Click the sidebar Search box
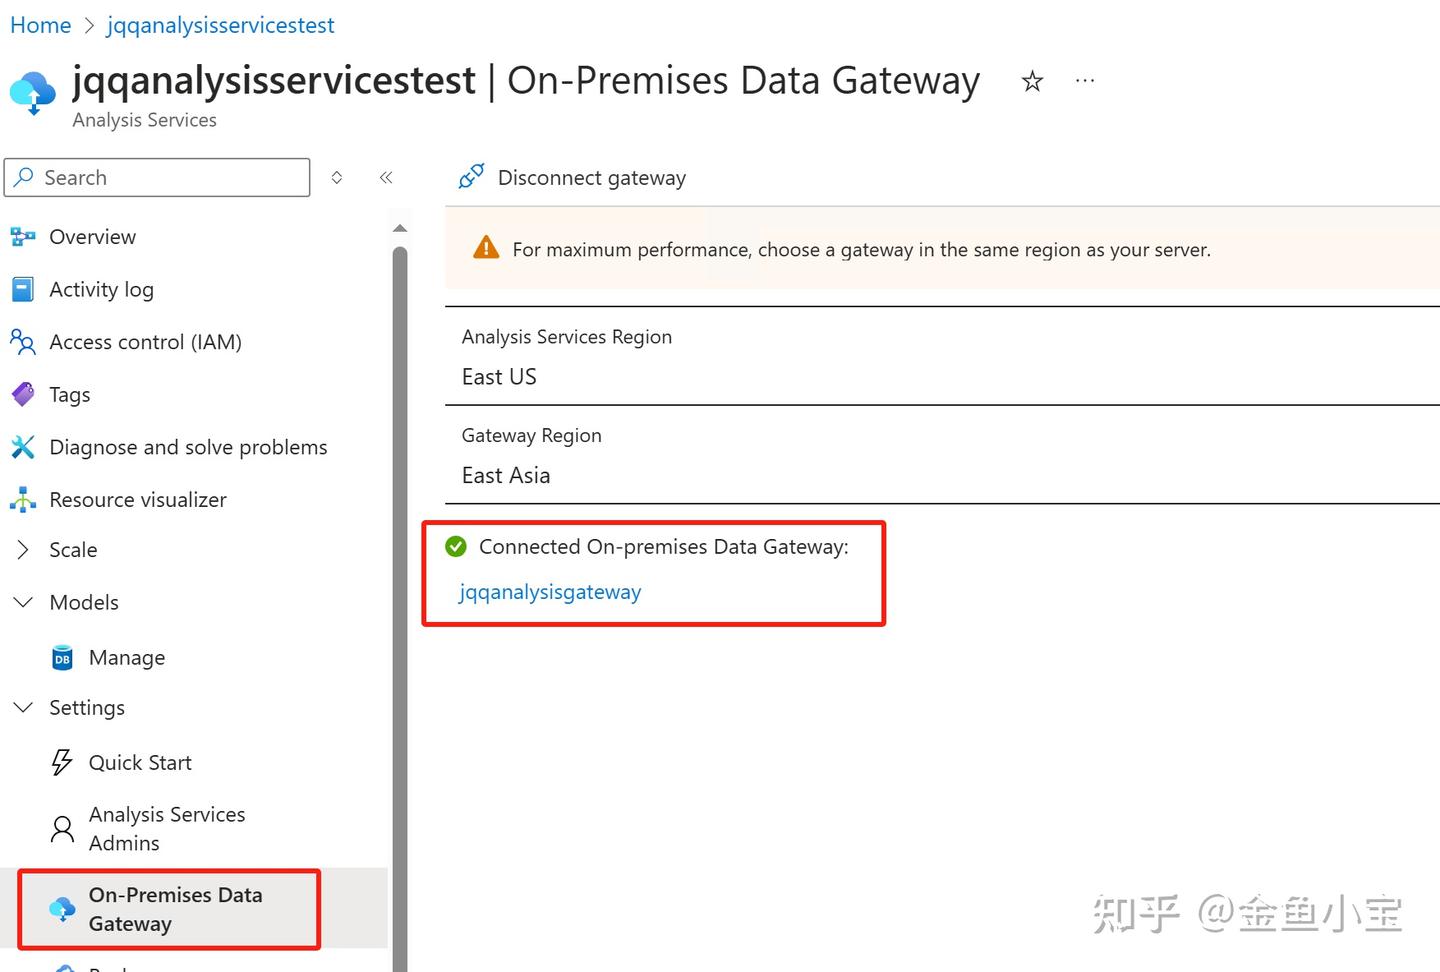 tap(157, 177)
